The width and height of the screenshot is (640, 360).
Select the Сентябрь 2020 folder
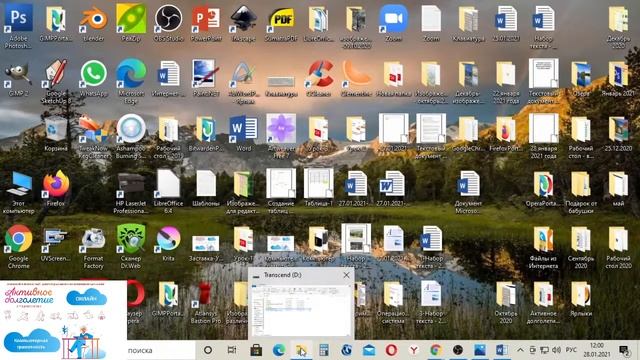coord(581,247)
